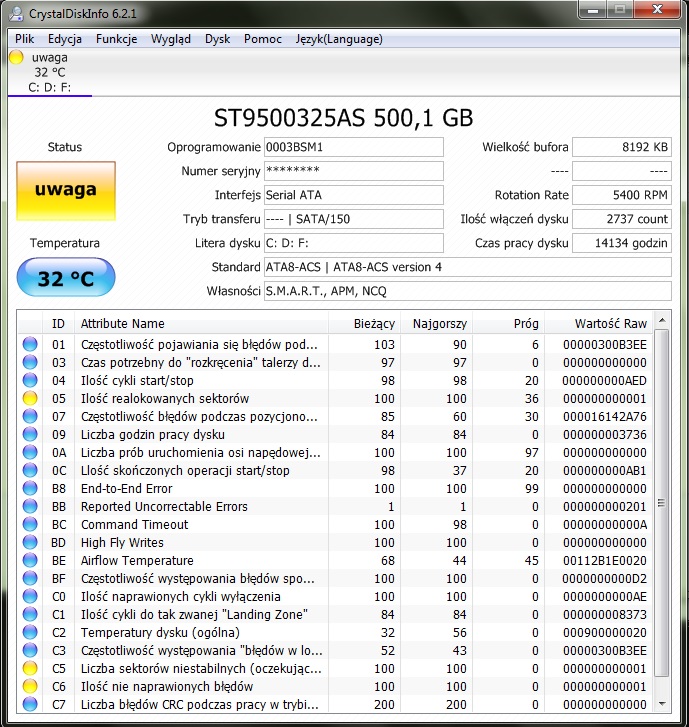Image resolution: width=689 pixels, height=727 pixels.
Task: Click the CrystalDiskInfo title bar app icon
Action: point(16,14)
